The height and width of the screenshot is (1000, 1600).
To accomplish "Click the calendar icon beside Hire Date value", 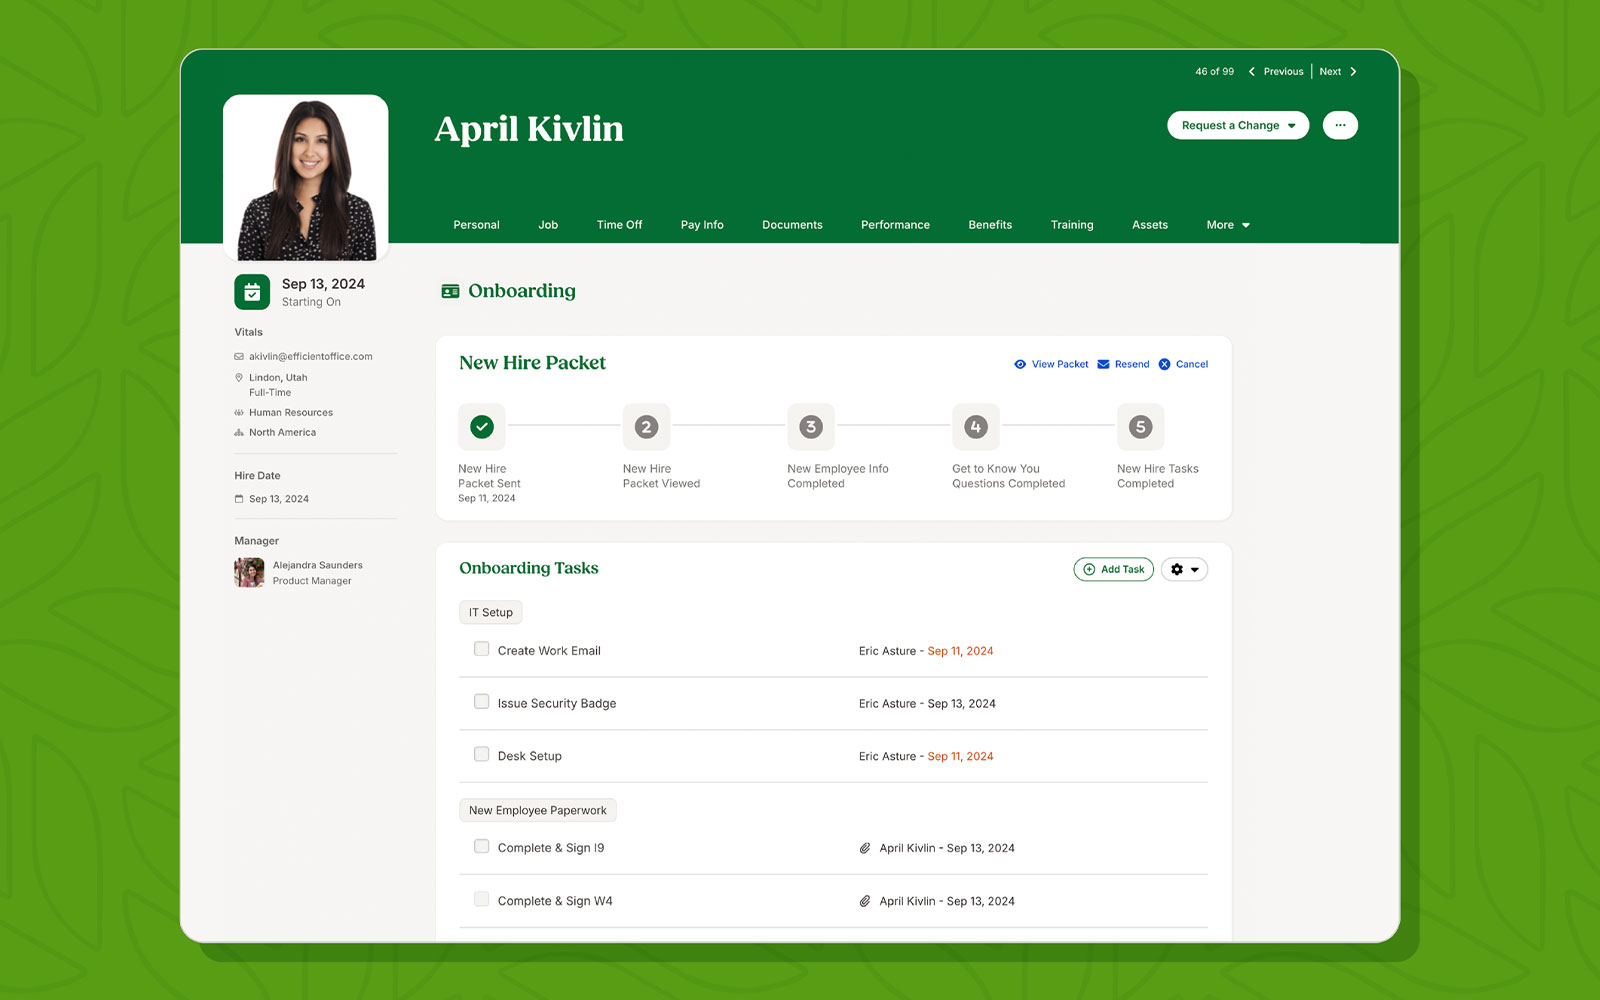I will 239,498.
